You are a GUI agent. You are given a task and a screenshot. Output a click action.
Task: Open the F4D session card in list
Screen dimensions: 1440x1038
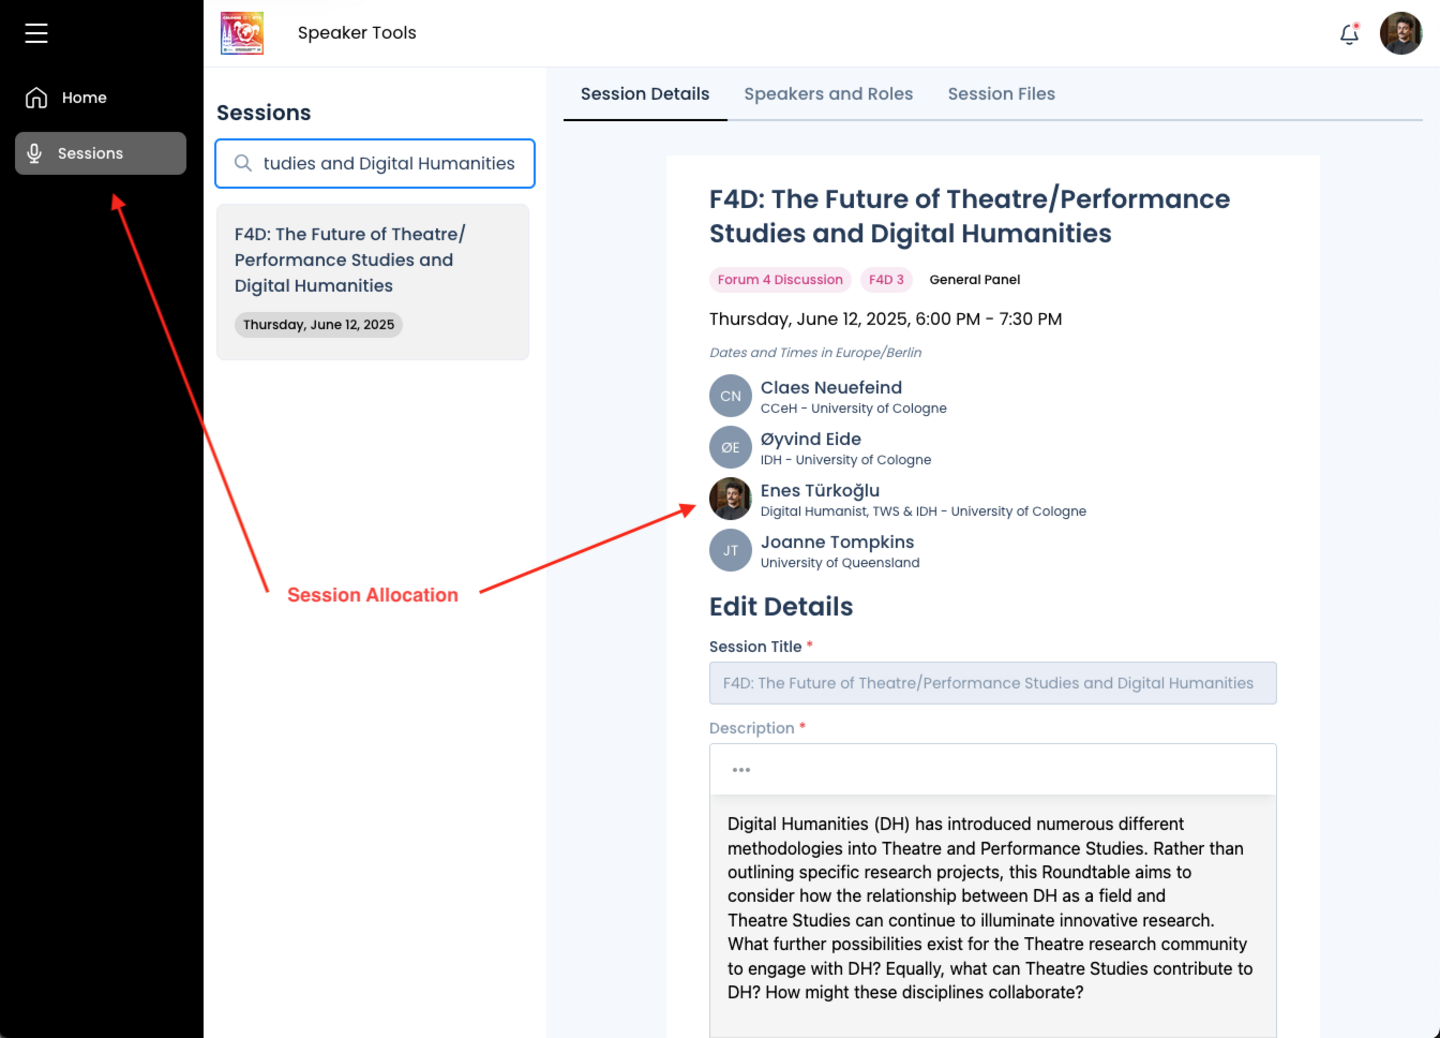[x=373, y=282]
